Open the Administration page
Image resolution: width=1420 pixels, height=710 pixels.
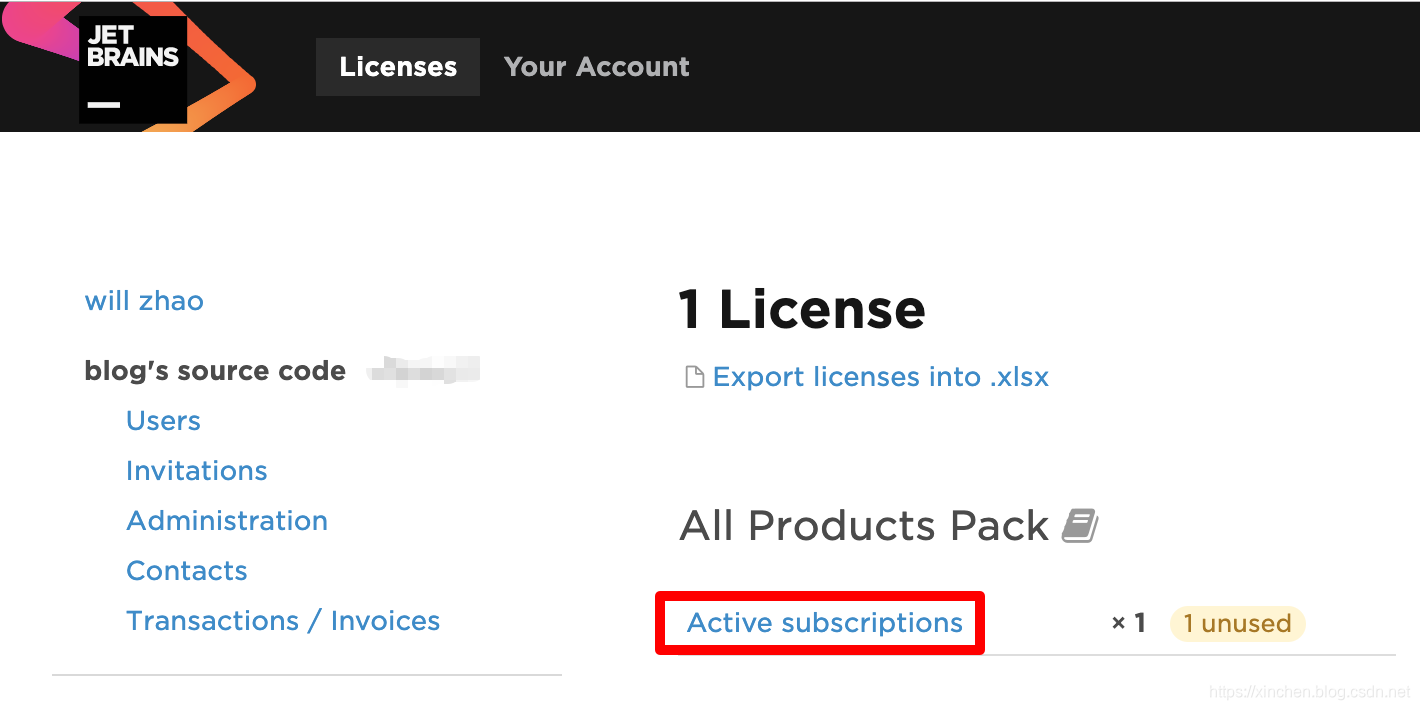226,520
